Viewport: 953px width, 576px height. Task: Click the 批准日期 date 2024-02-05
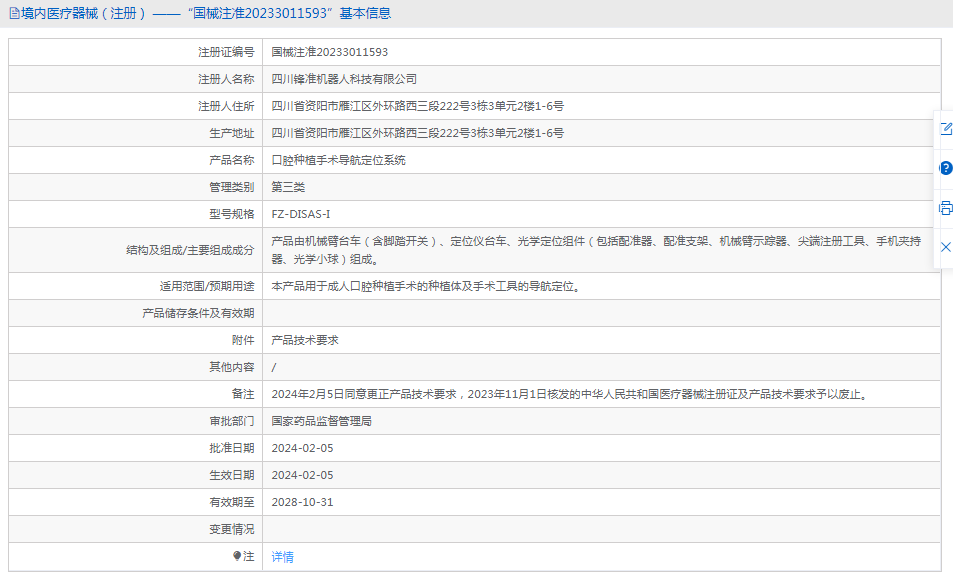303,448
